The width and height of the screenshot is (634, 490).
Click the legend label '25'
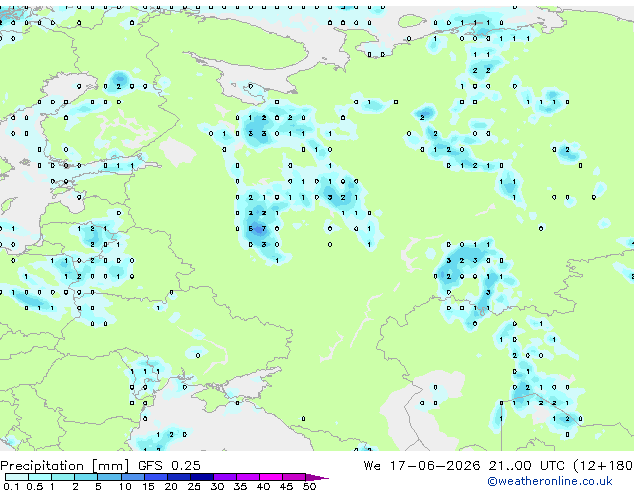coord(194,486)
